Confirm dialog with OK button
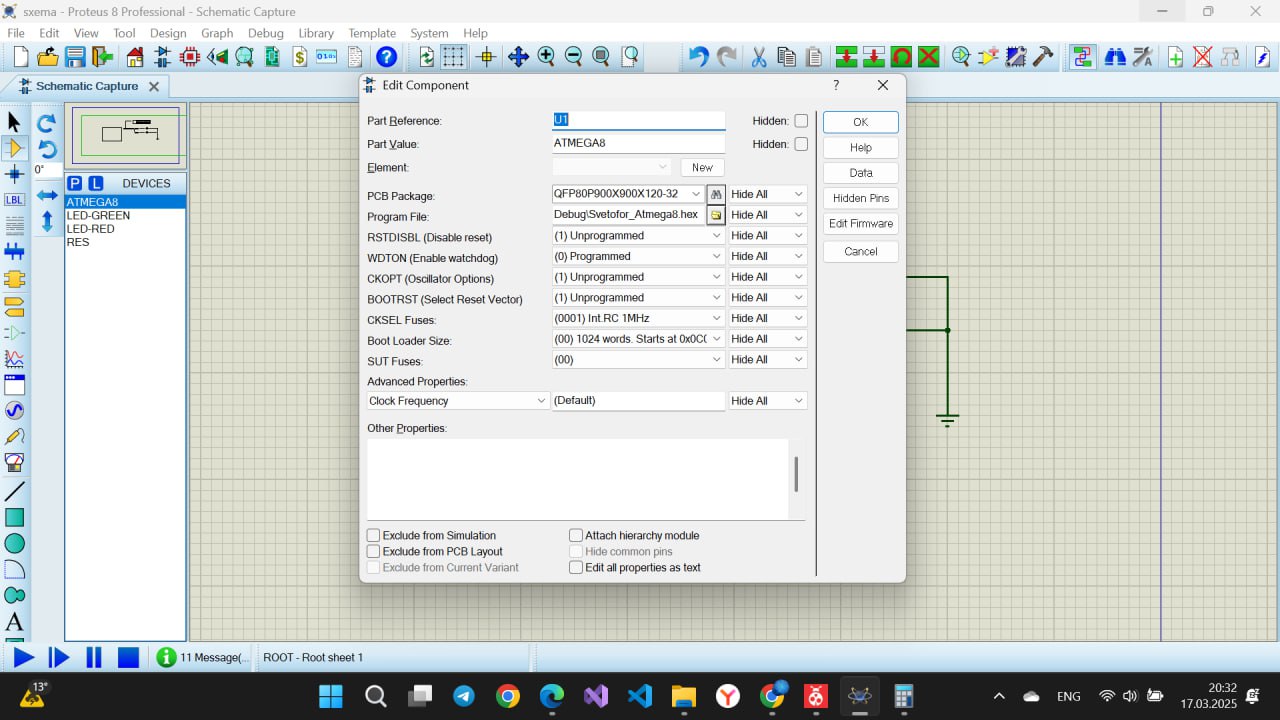Screen dimensions: 1280x720 860,122
